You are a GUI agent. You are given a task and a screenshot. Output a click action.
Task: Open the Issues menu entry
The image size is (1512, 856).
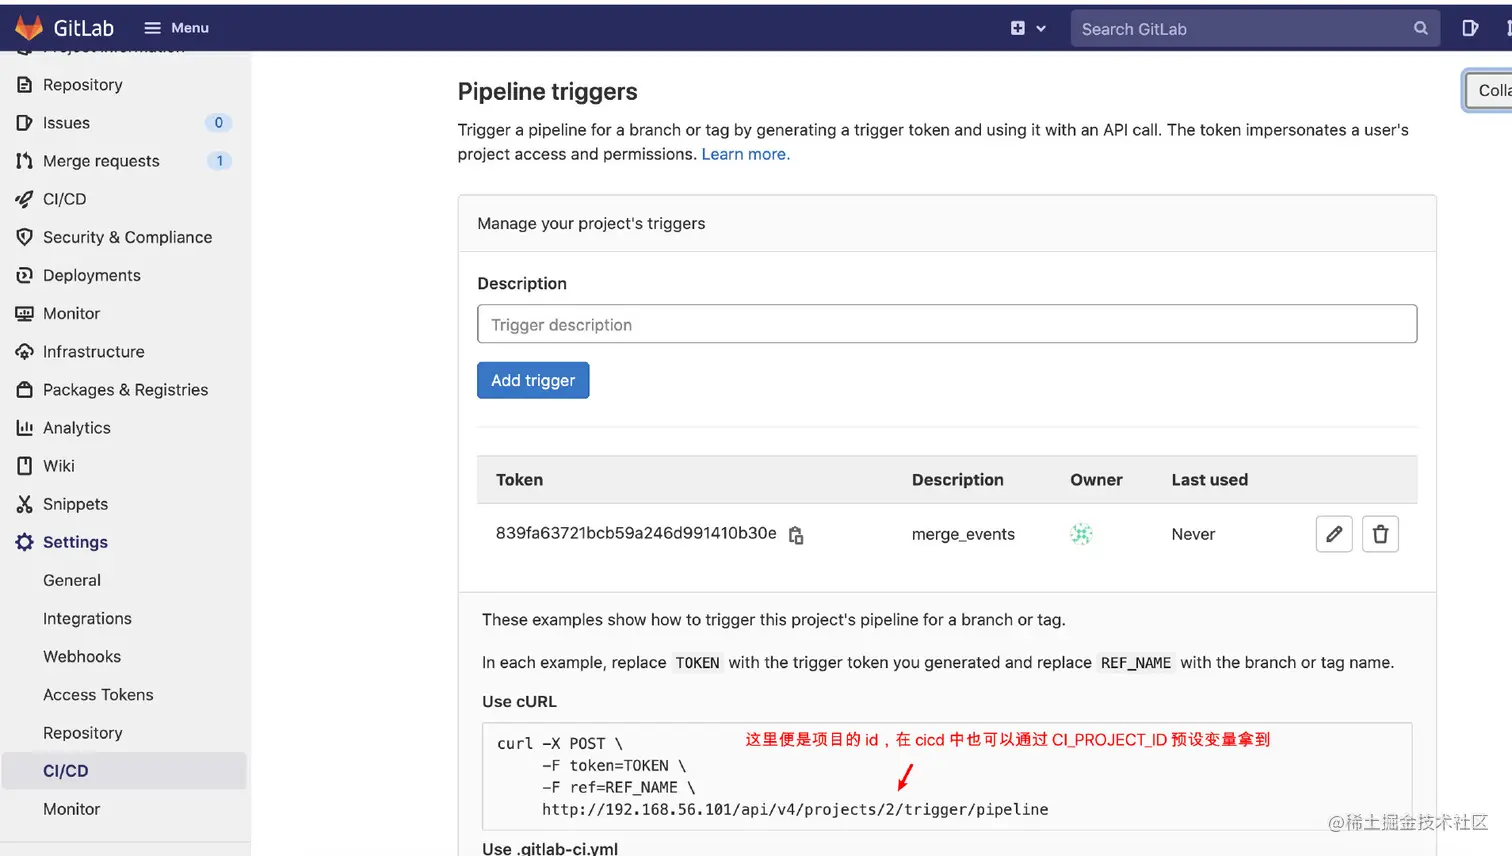(66, 123)
